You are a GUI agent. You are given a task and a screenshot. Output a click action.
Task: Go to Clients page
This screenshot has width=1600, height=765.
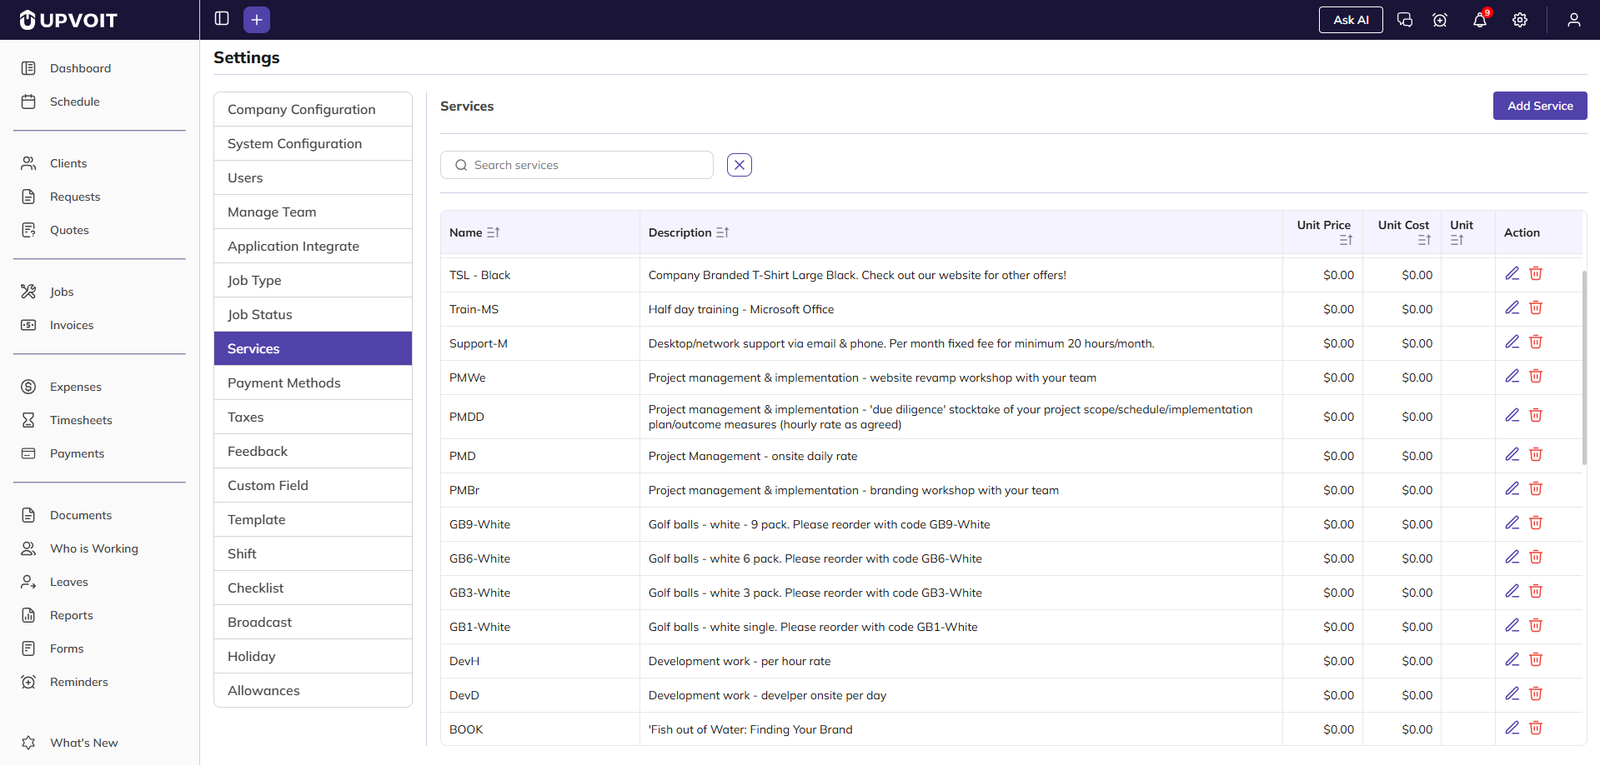[x=68, y=163]
